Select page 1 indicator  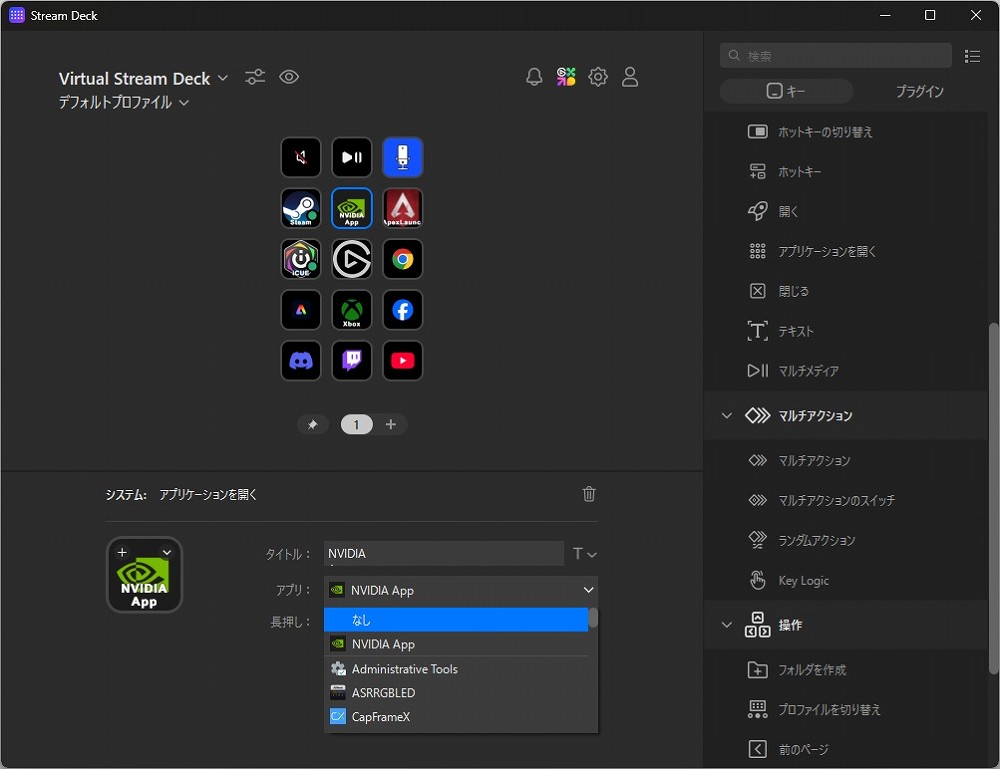point(357,425)
